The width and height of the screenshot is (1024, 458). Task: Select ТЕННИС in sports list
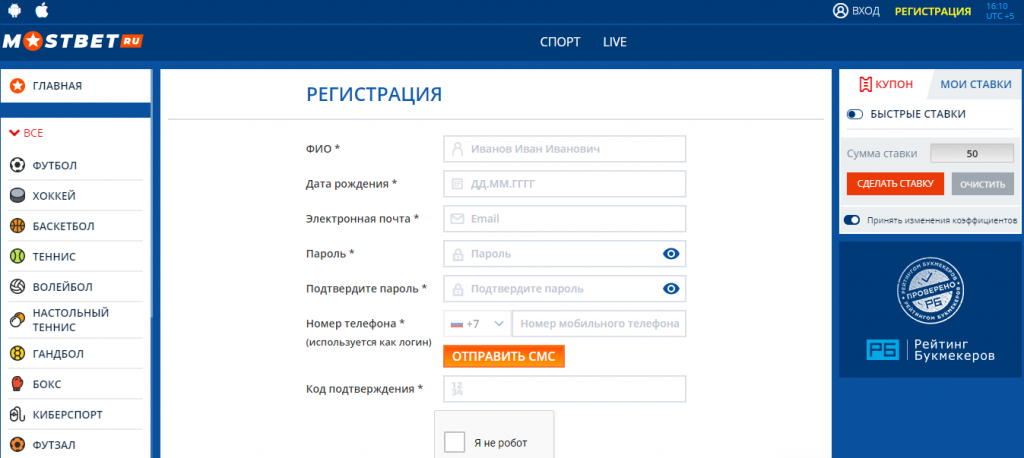point(76,256)
